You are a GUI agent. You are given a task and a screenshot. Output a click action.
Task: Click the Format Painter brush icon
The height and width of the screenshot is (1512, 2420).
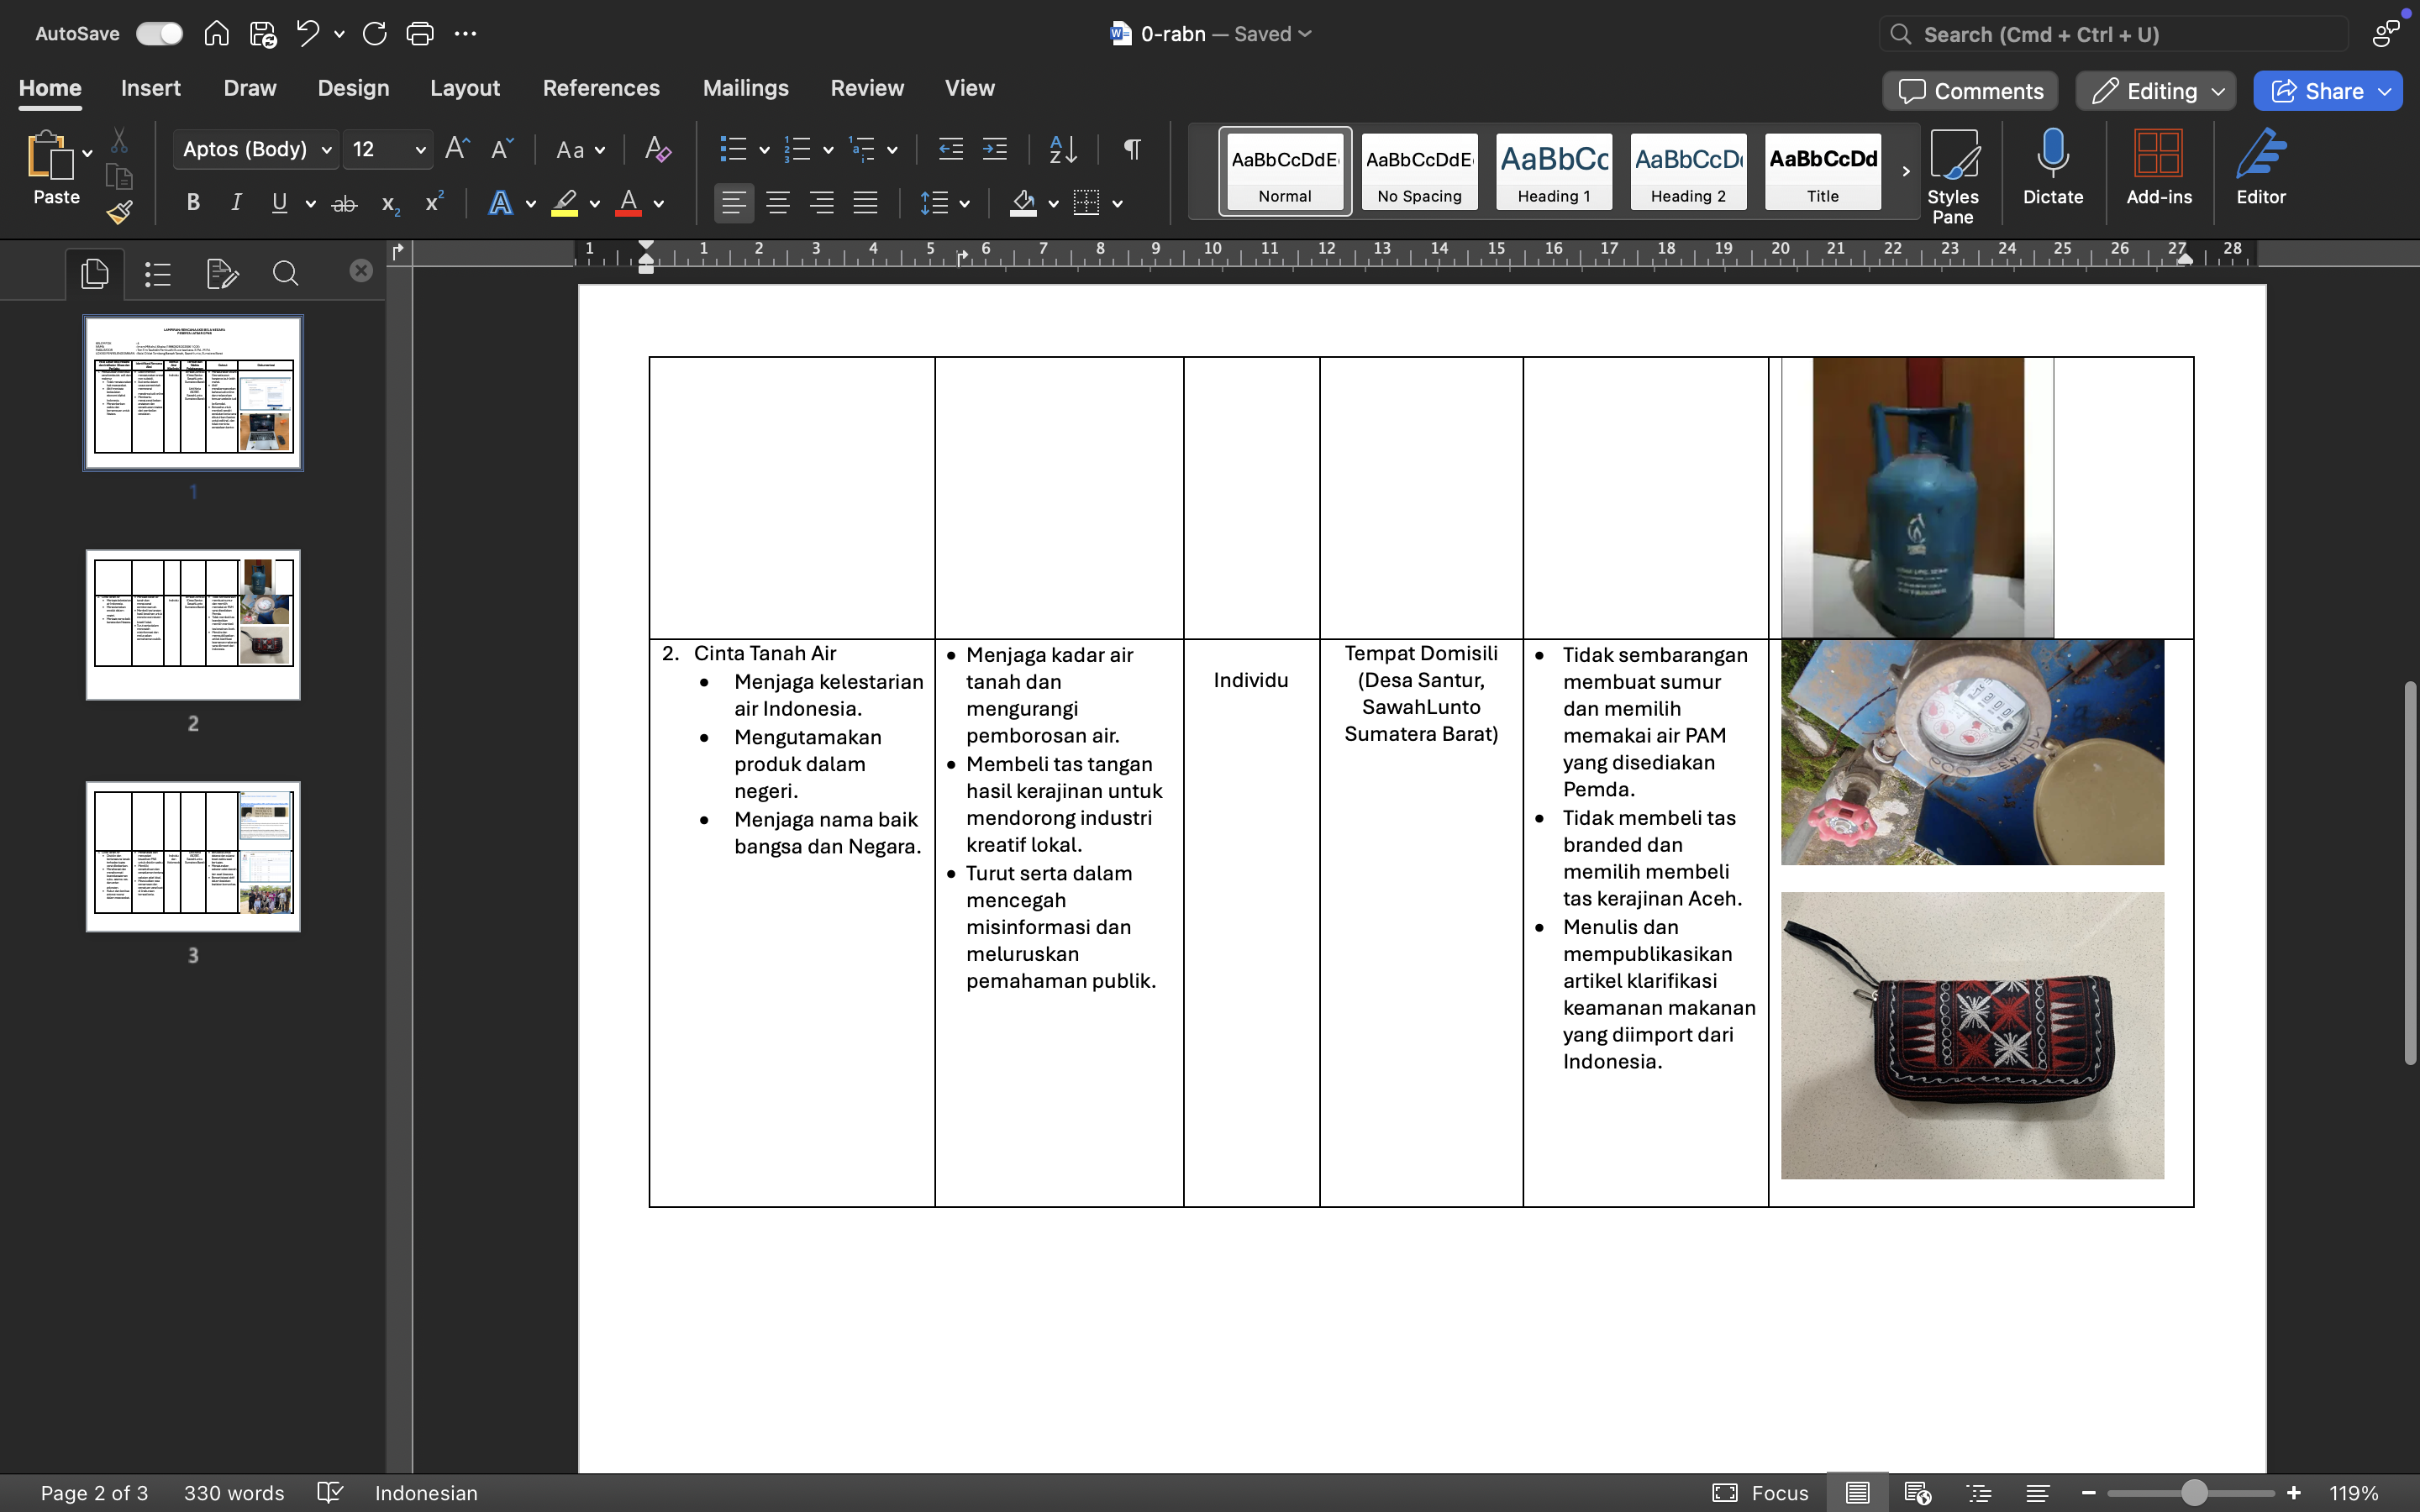click(120, 212)
